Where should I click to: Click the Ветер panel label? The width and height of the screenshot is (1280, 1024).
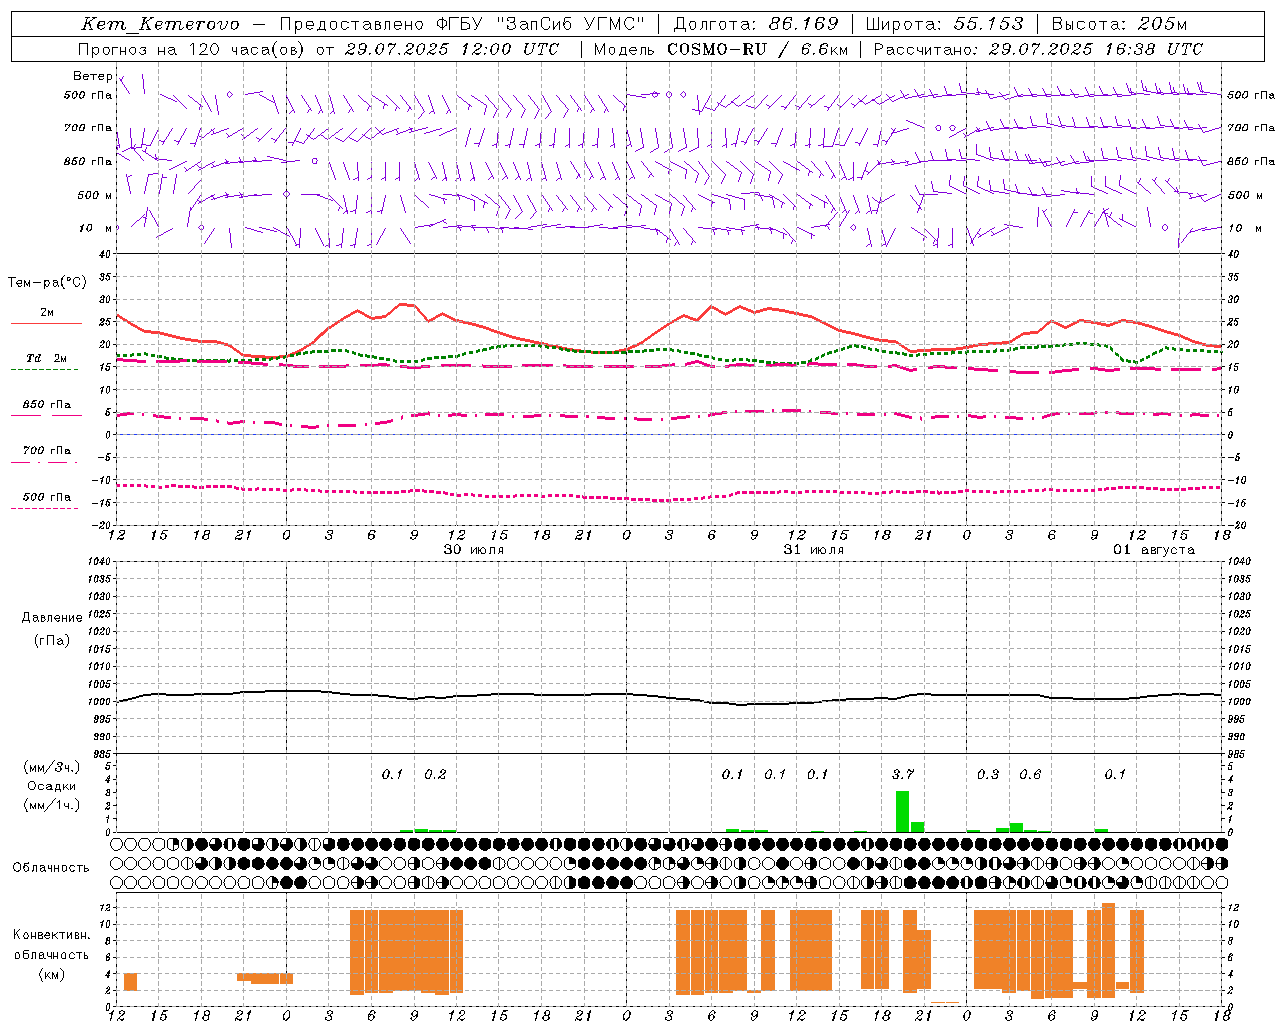point(92,76)
